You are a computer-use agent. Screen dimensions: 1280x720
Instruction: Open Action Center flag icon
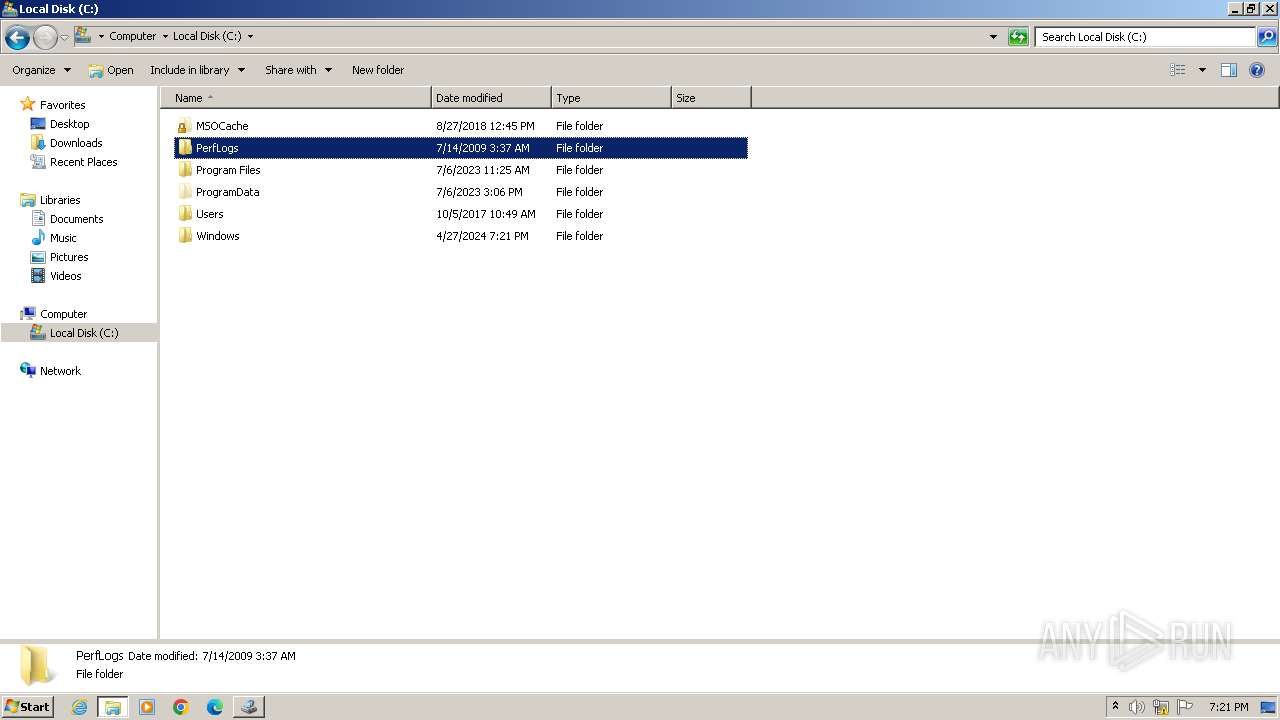(1185, 707)
